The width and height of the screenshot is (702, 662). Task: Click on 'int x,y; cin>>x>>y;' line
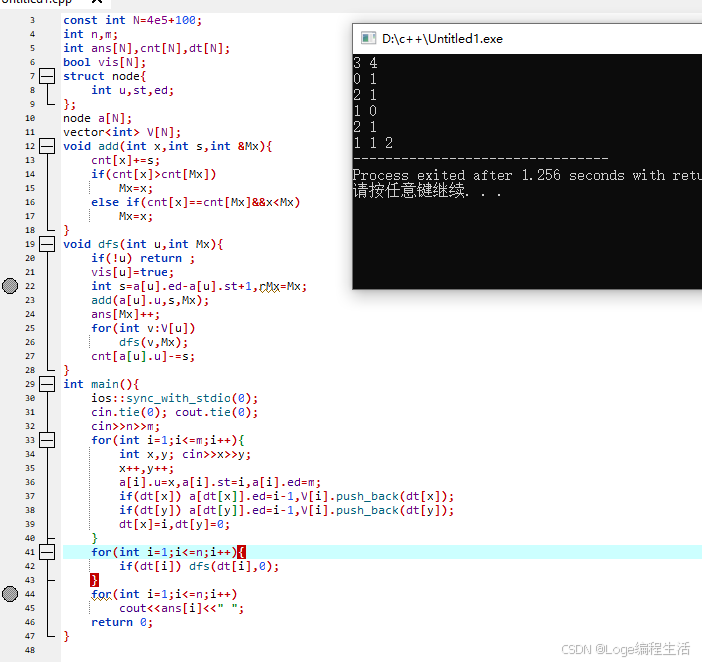coord(185,454)
